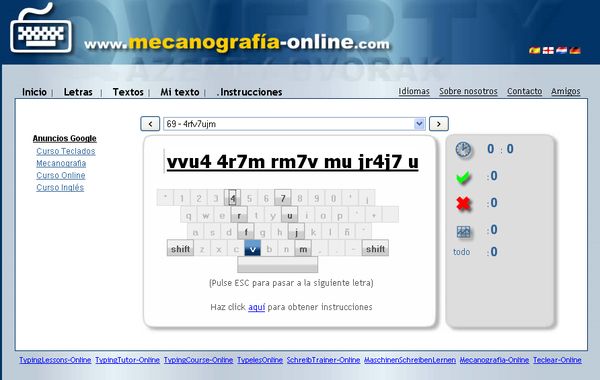600x380 pixels.
Task: Open the Inicio menu item
Action: [34, 92]
